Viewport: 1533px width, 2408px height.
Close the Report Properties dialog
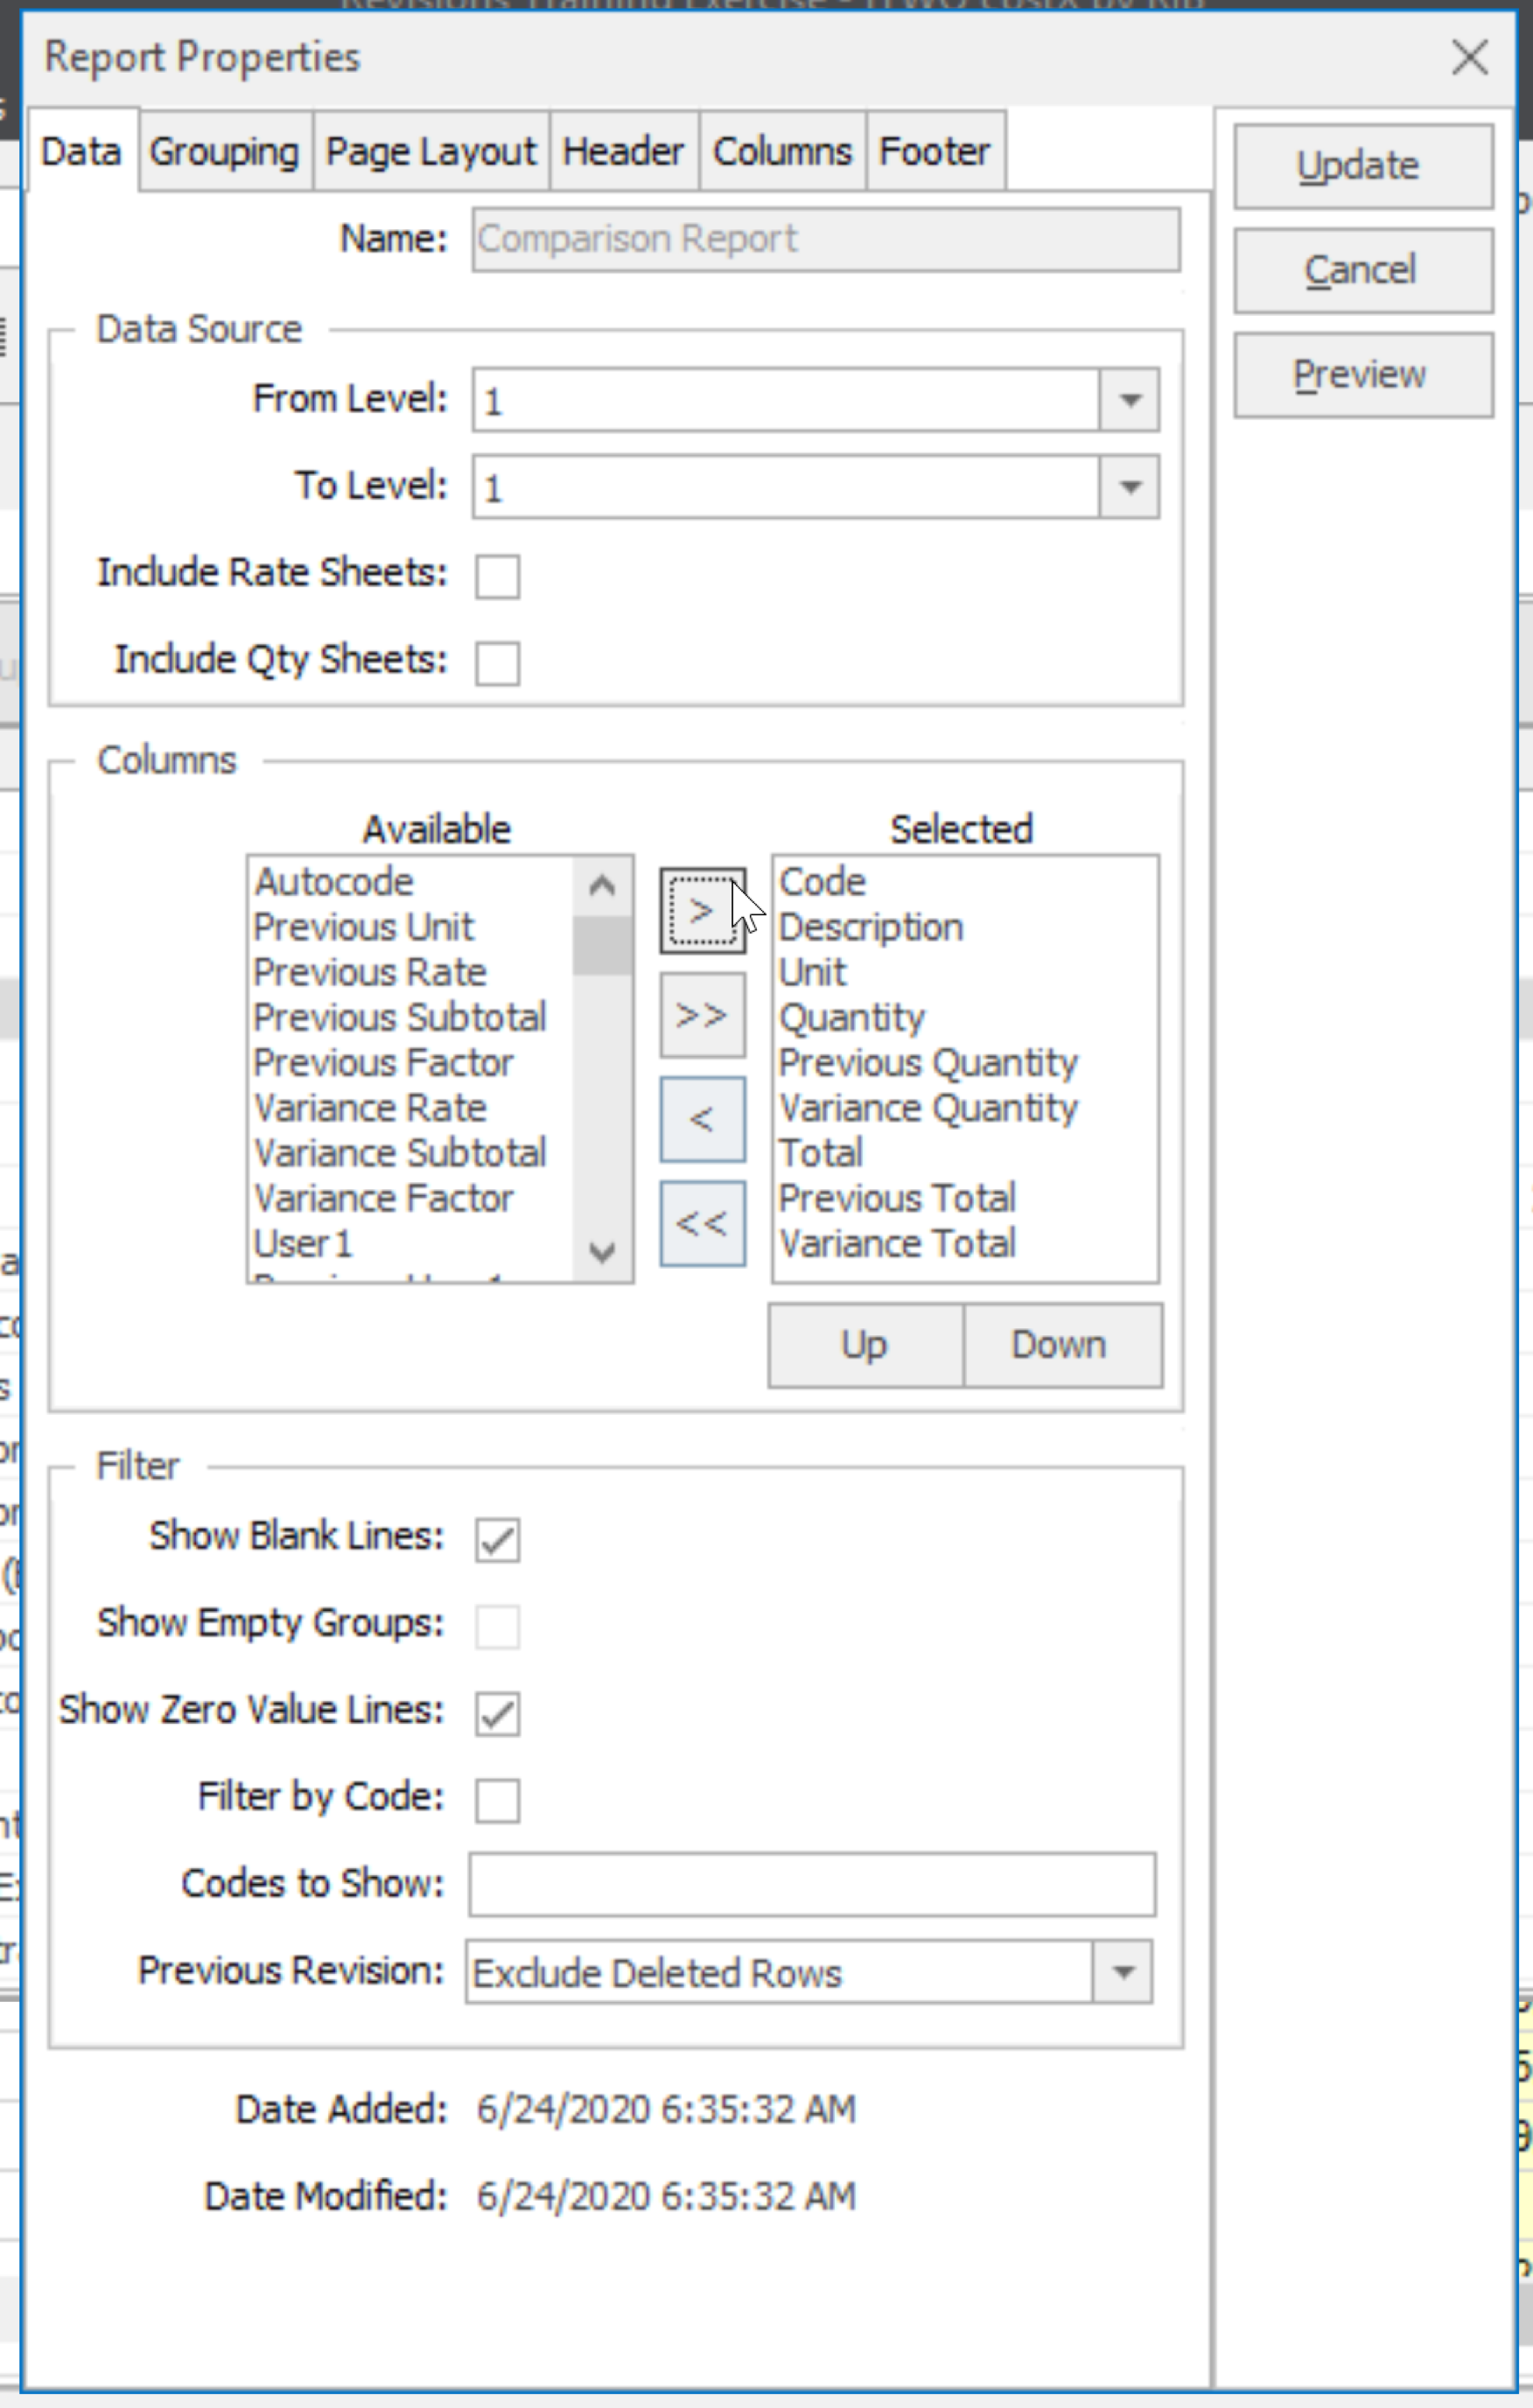point(1469,57)
